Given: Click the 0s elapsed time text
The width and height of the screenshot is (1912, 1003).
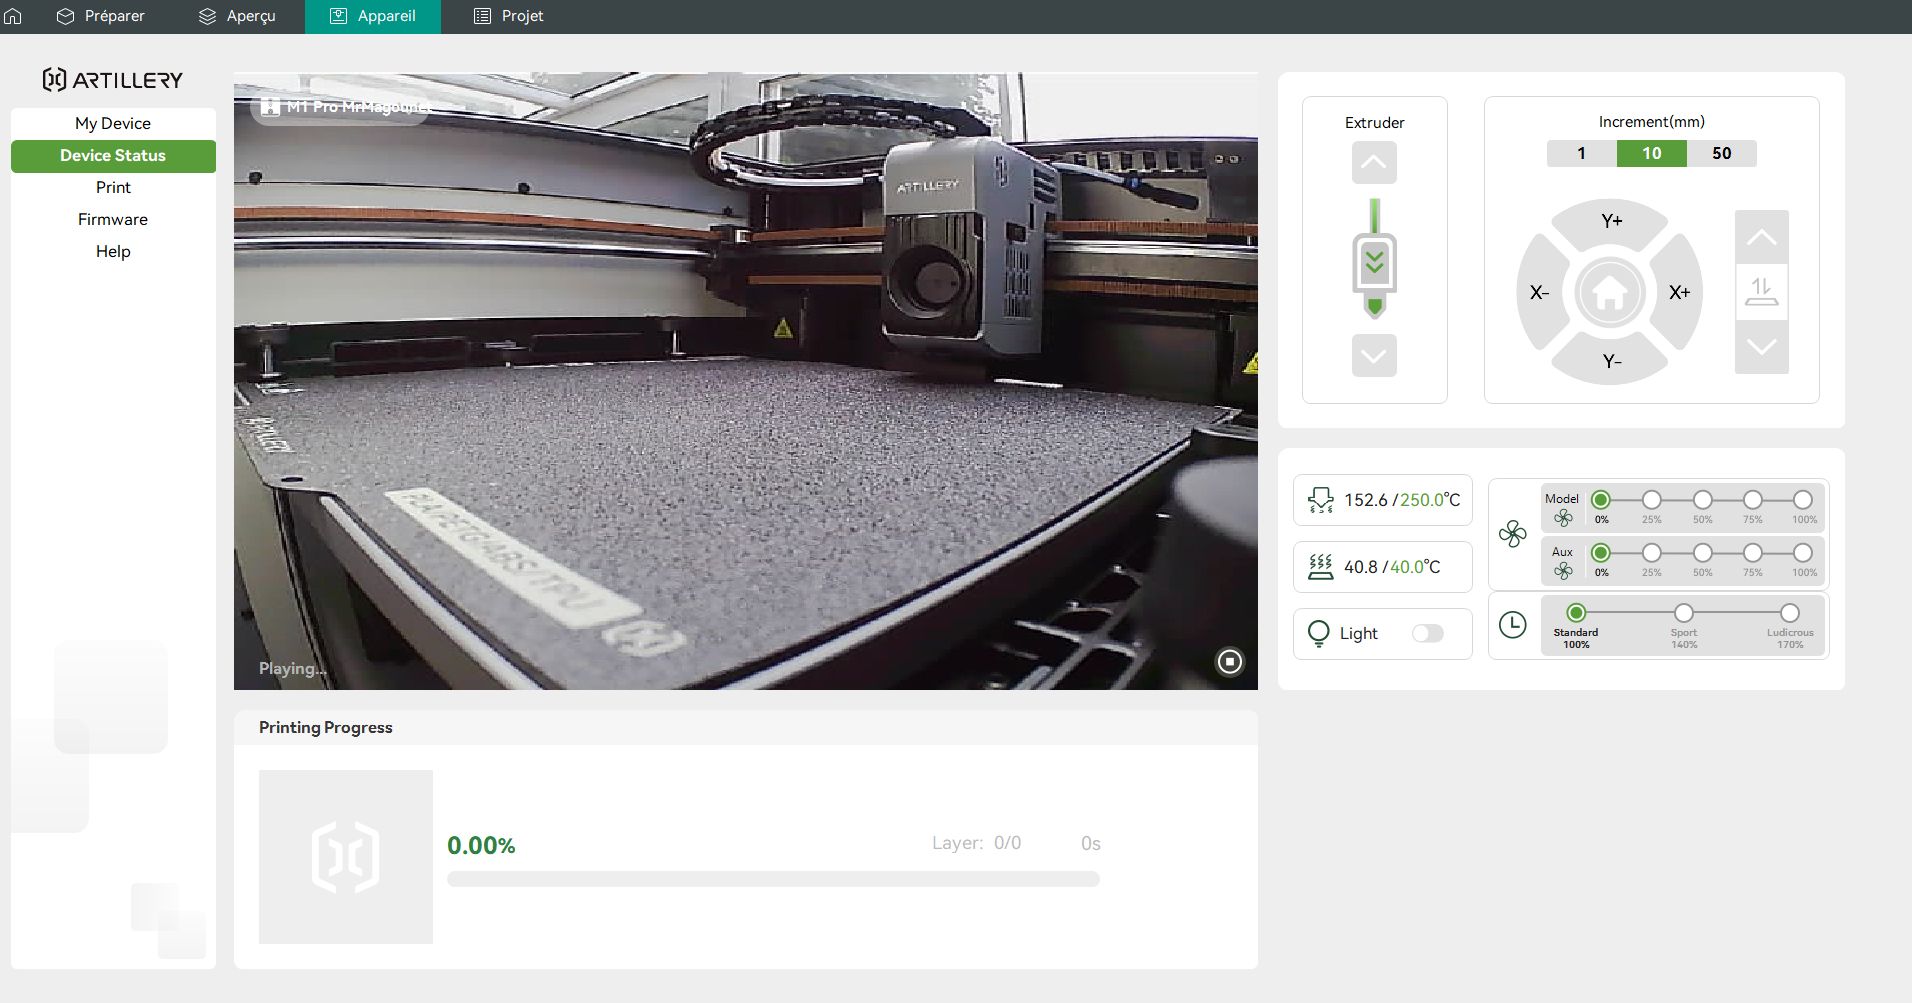Looking at the screenshot, I should tap(1090, 843).
